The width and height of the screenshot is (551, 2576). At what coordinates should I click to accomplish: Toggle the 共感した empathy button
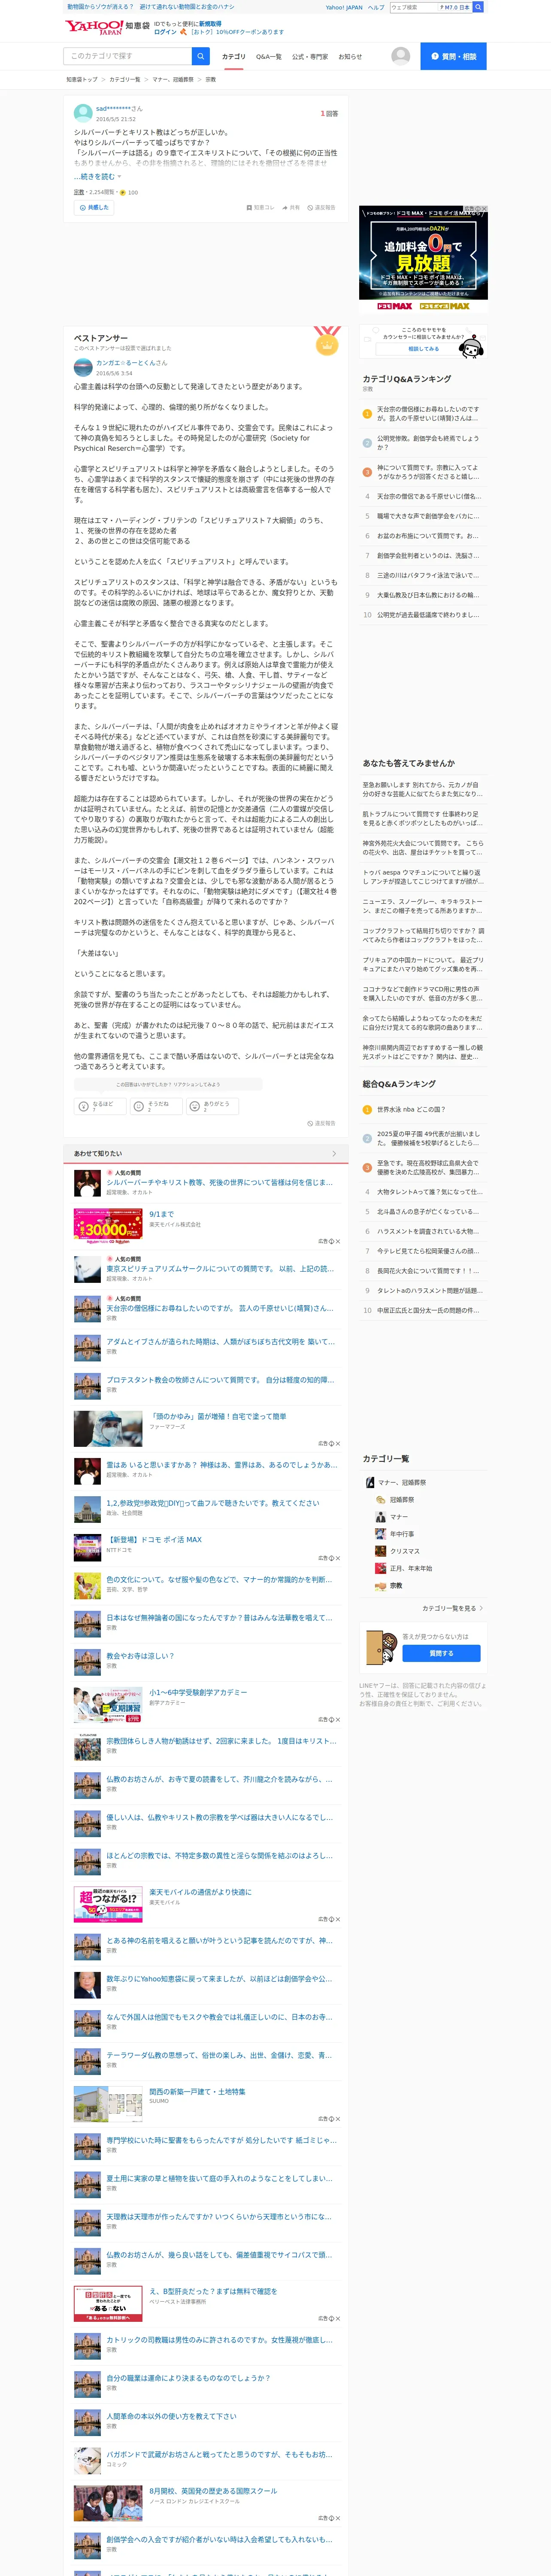pyautogui.click(x=93, y=208)
